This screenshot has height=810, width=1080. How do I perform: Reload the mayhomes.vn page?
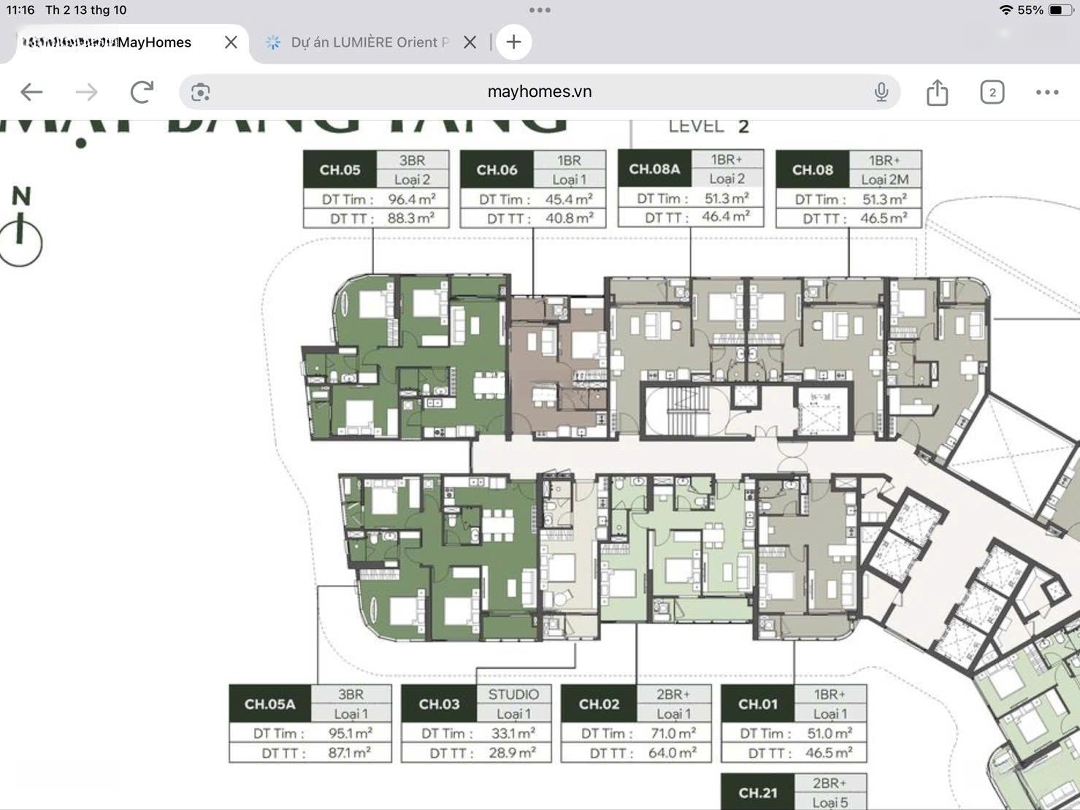point(142,92)
